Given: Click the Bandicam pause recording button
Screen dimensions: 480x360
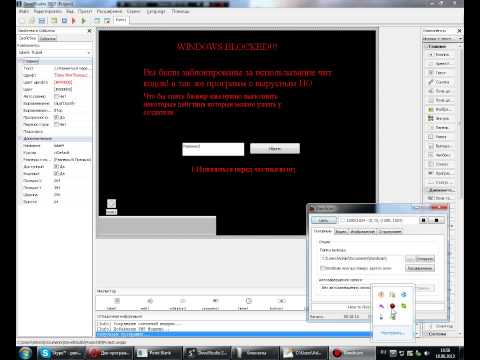Looking at the screenshot, I should click(x=424, y=220).
